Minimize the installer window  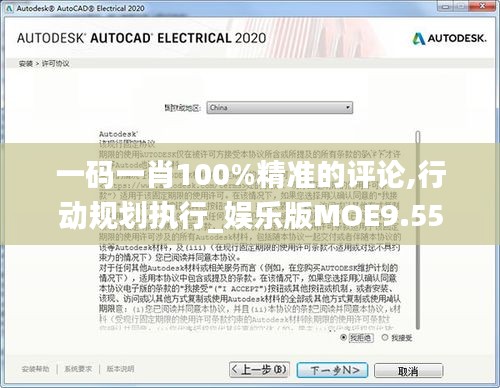tap(446, 6)
